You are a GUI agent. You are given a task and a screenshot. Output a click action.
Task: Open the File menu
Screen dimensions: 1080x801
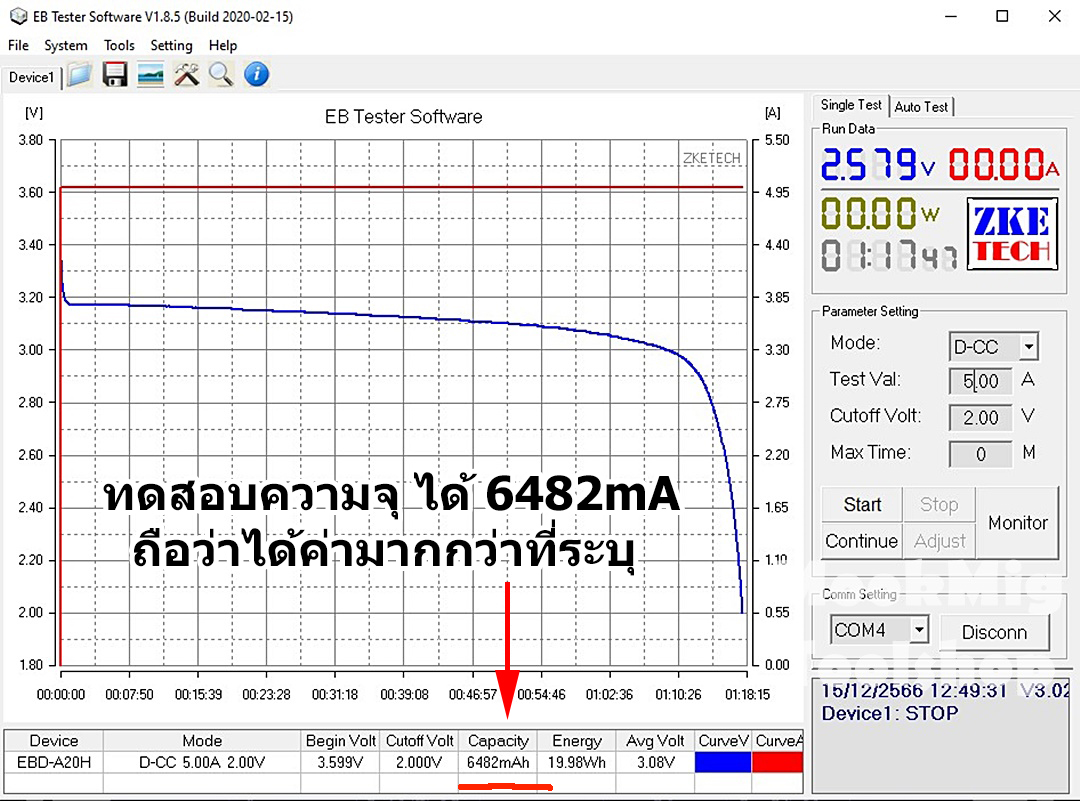point(17,45)
